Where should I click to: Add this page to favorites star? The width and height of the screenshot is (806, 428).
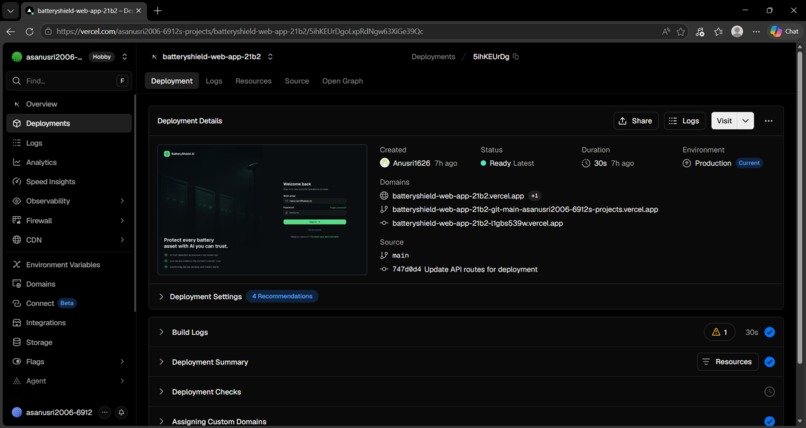681,31
